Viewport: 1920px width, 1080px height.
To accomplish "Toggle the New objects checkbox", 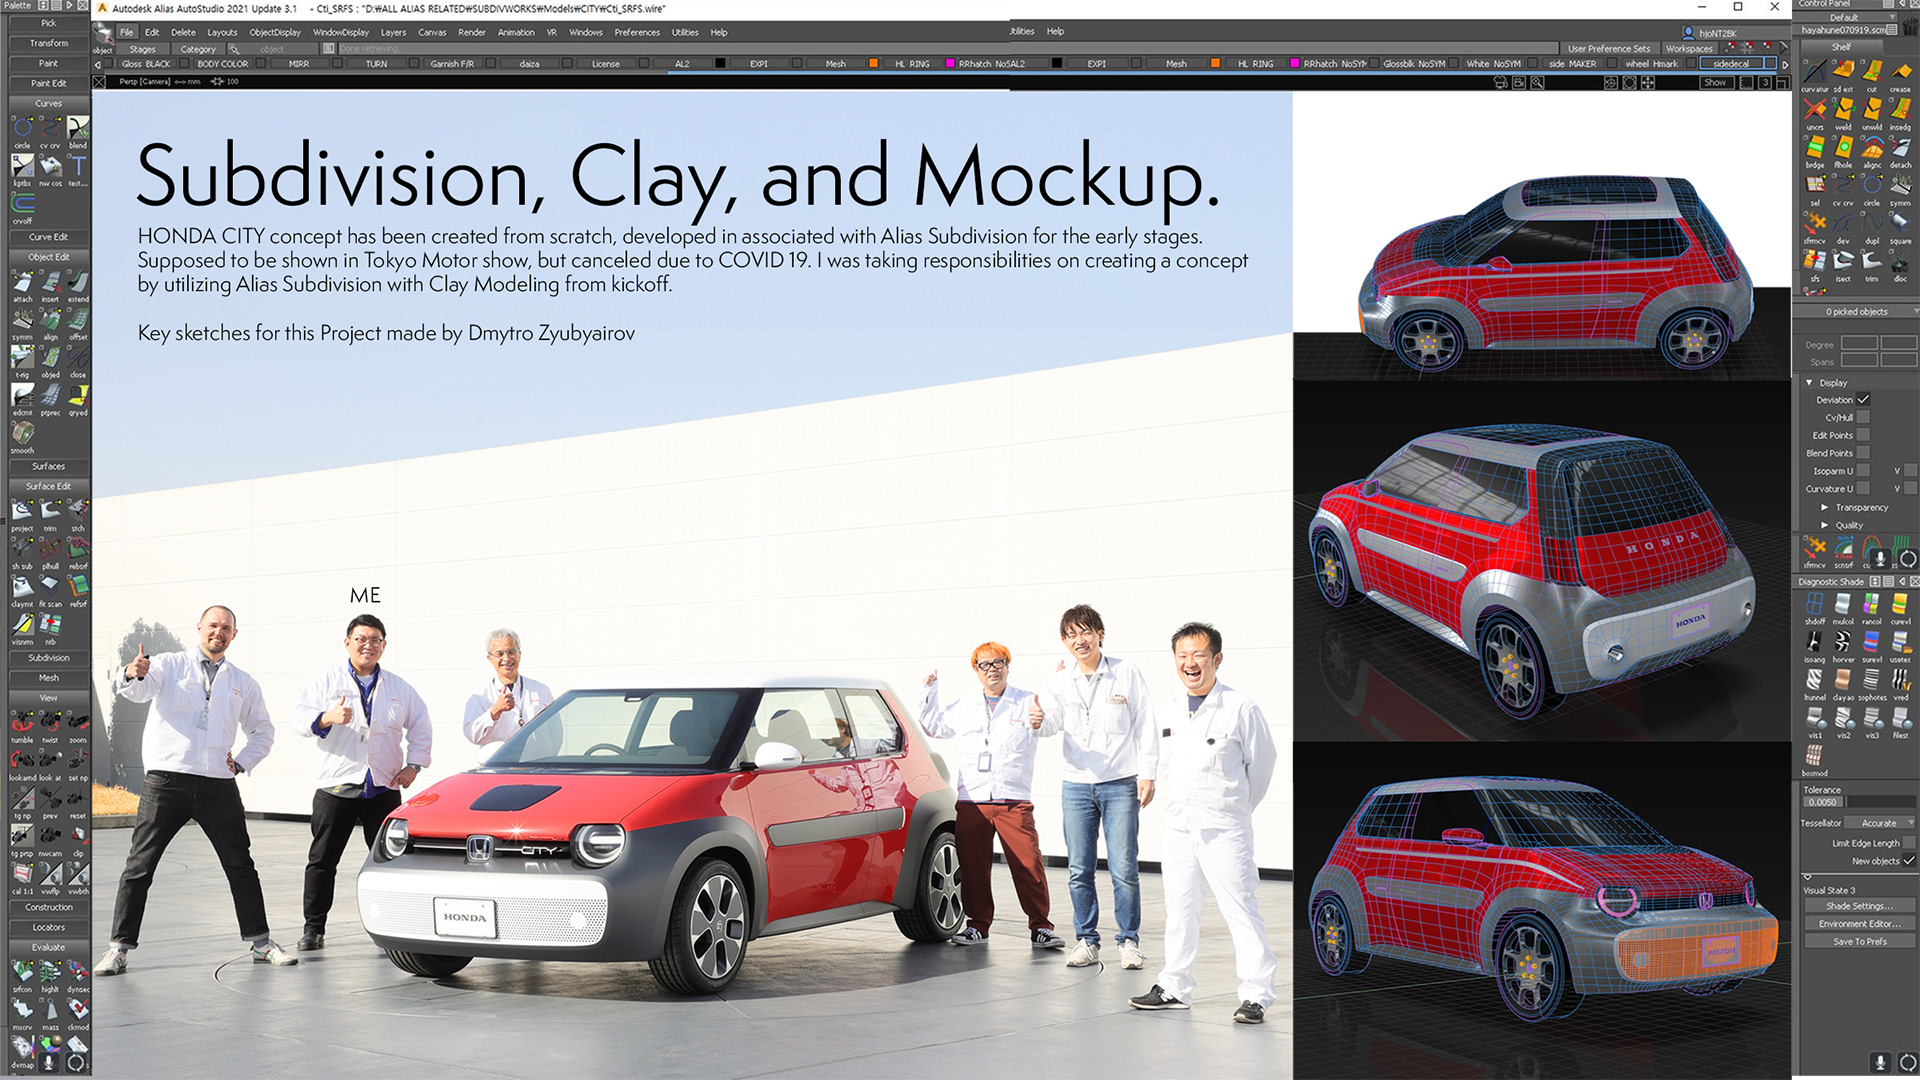I will coord(1909,861).
